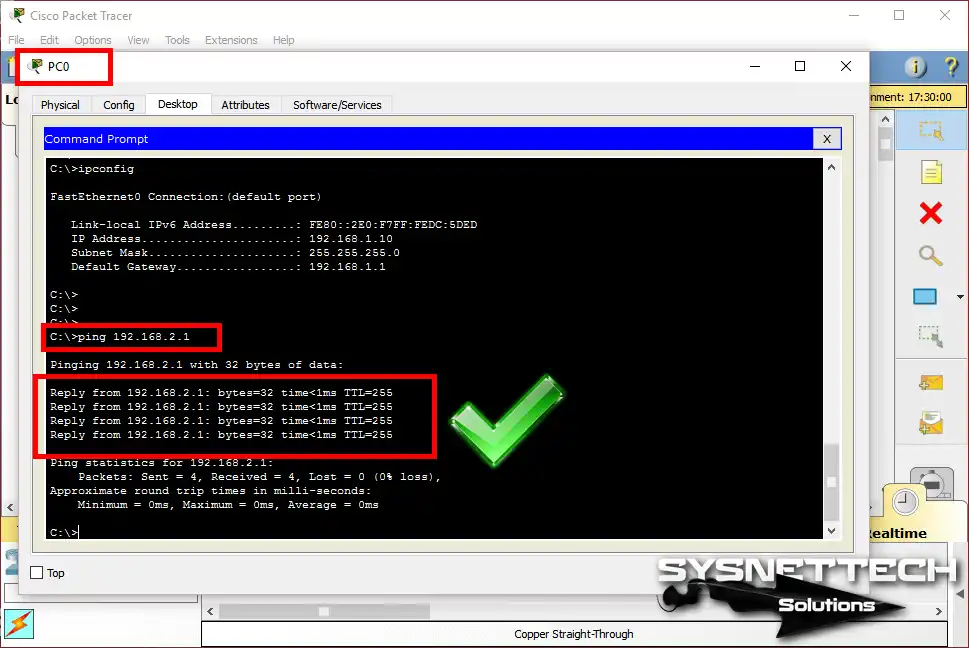The image size is (969, 648).
Task: Close the PC0 window
Action: [x=846, y=66]
